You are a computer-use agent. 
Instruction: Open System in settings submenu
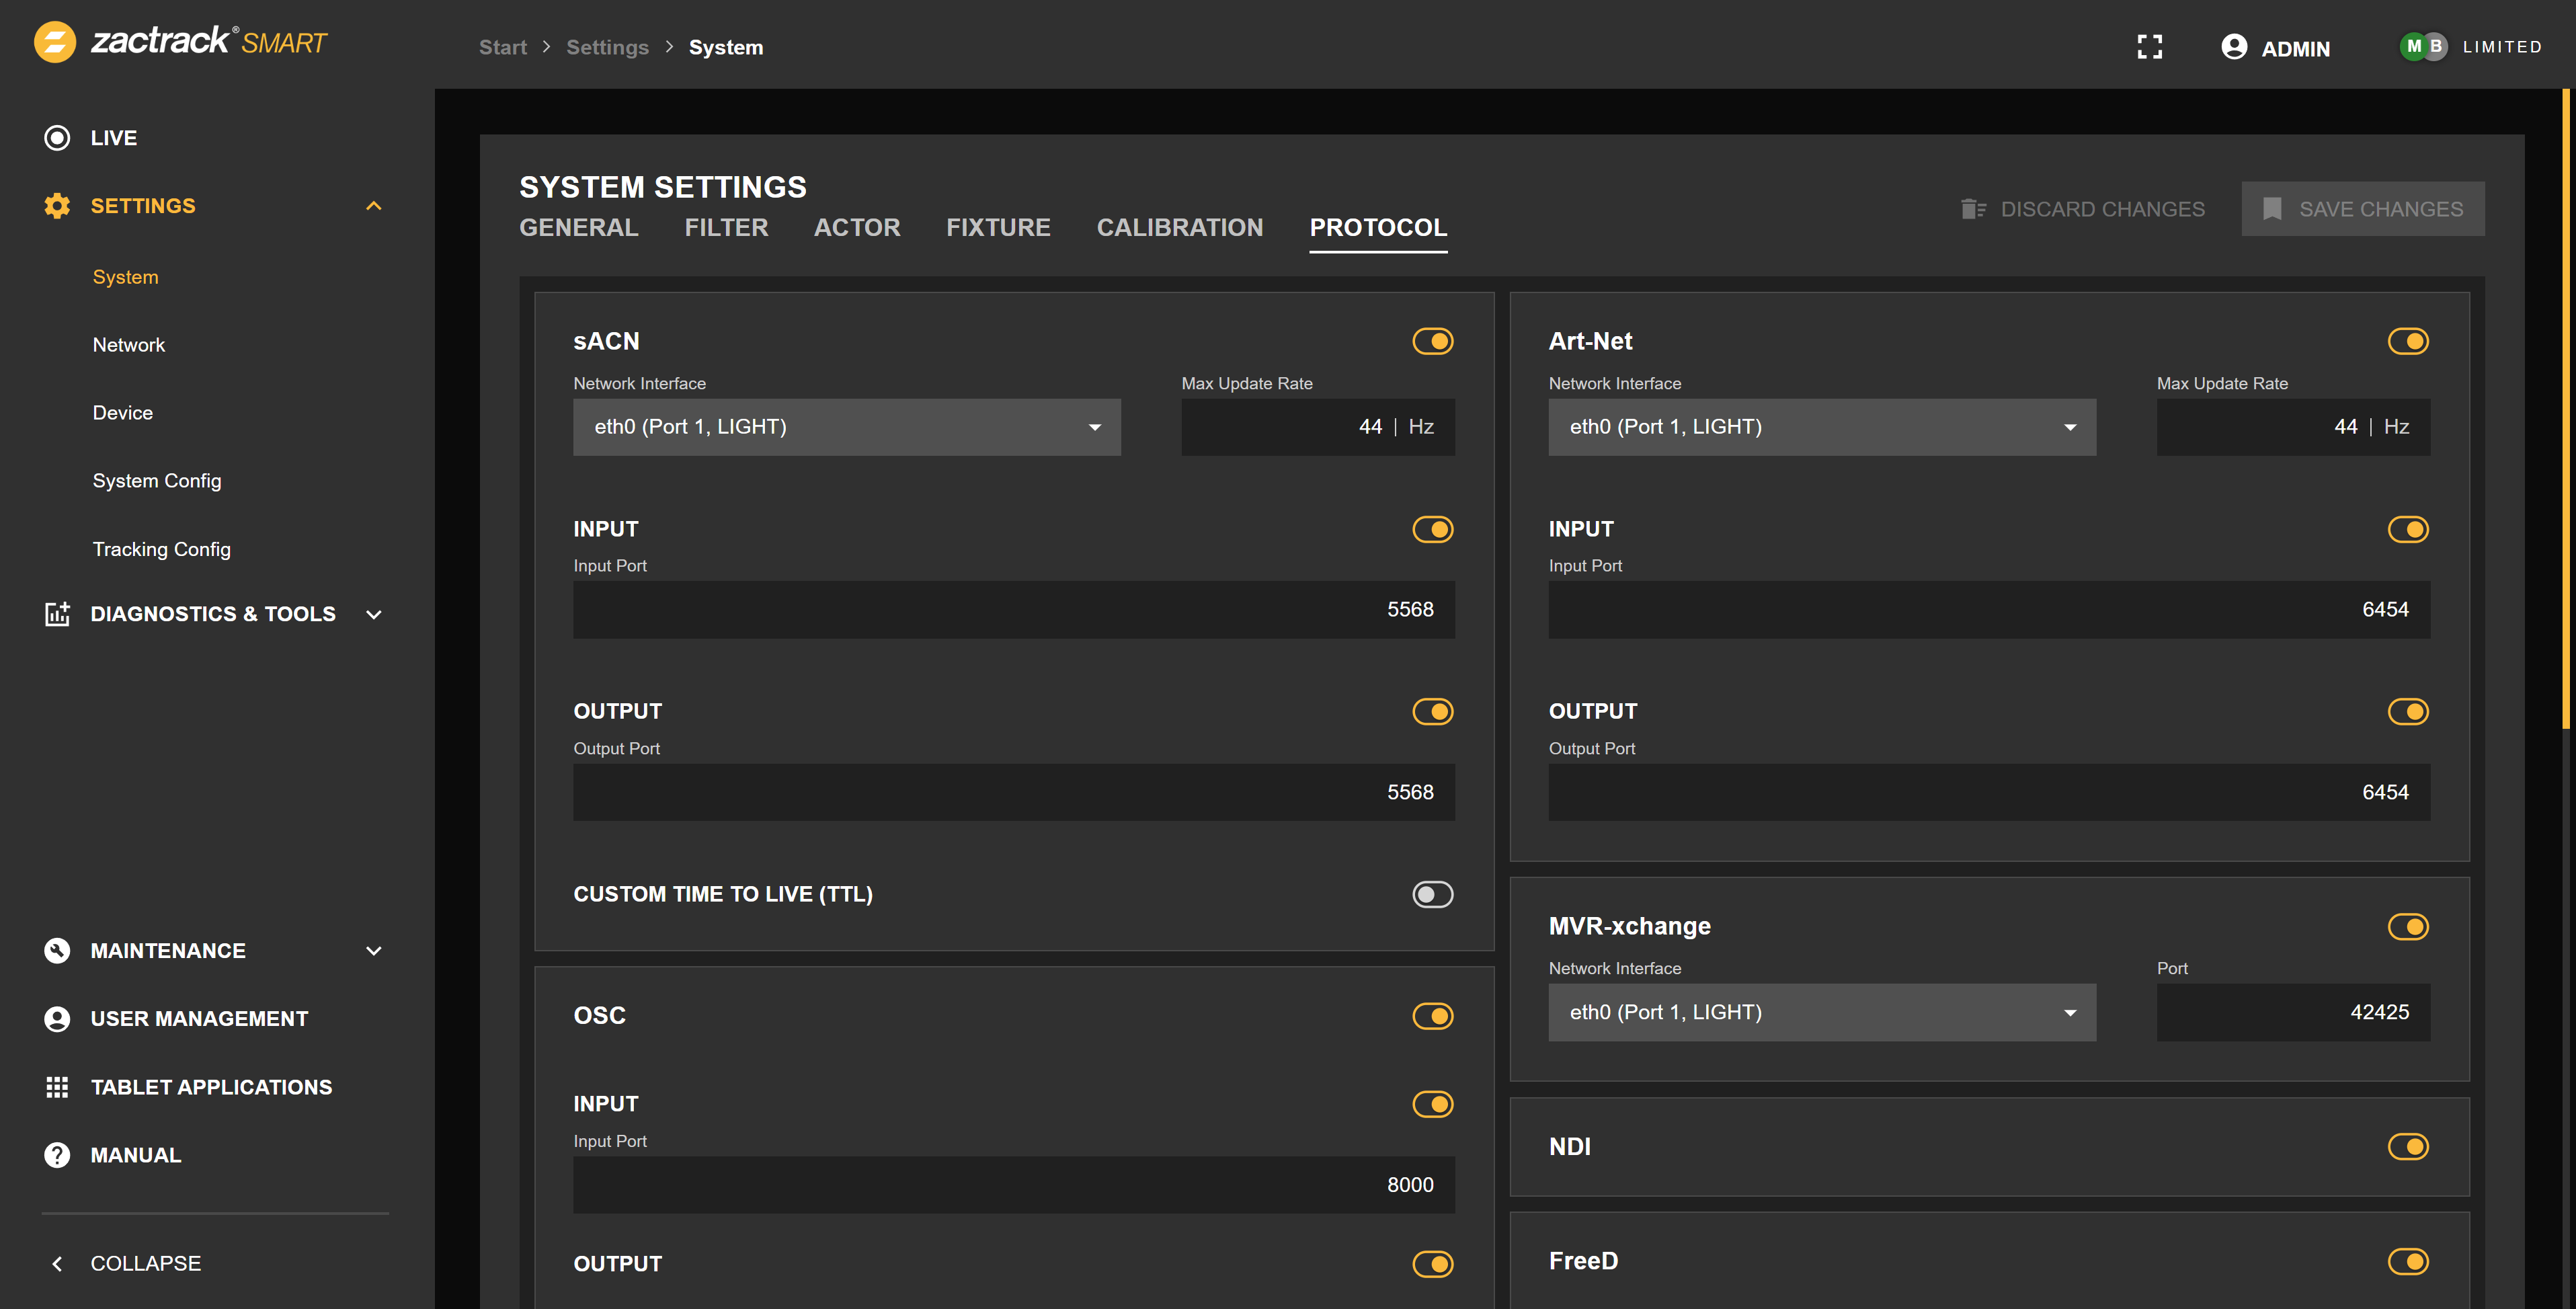(x=125, y=277)
